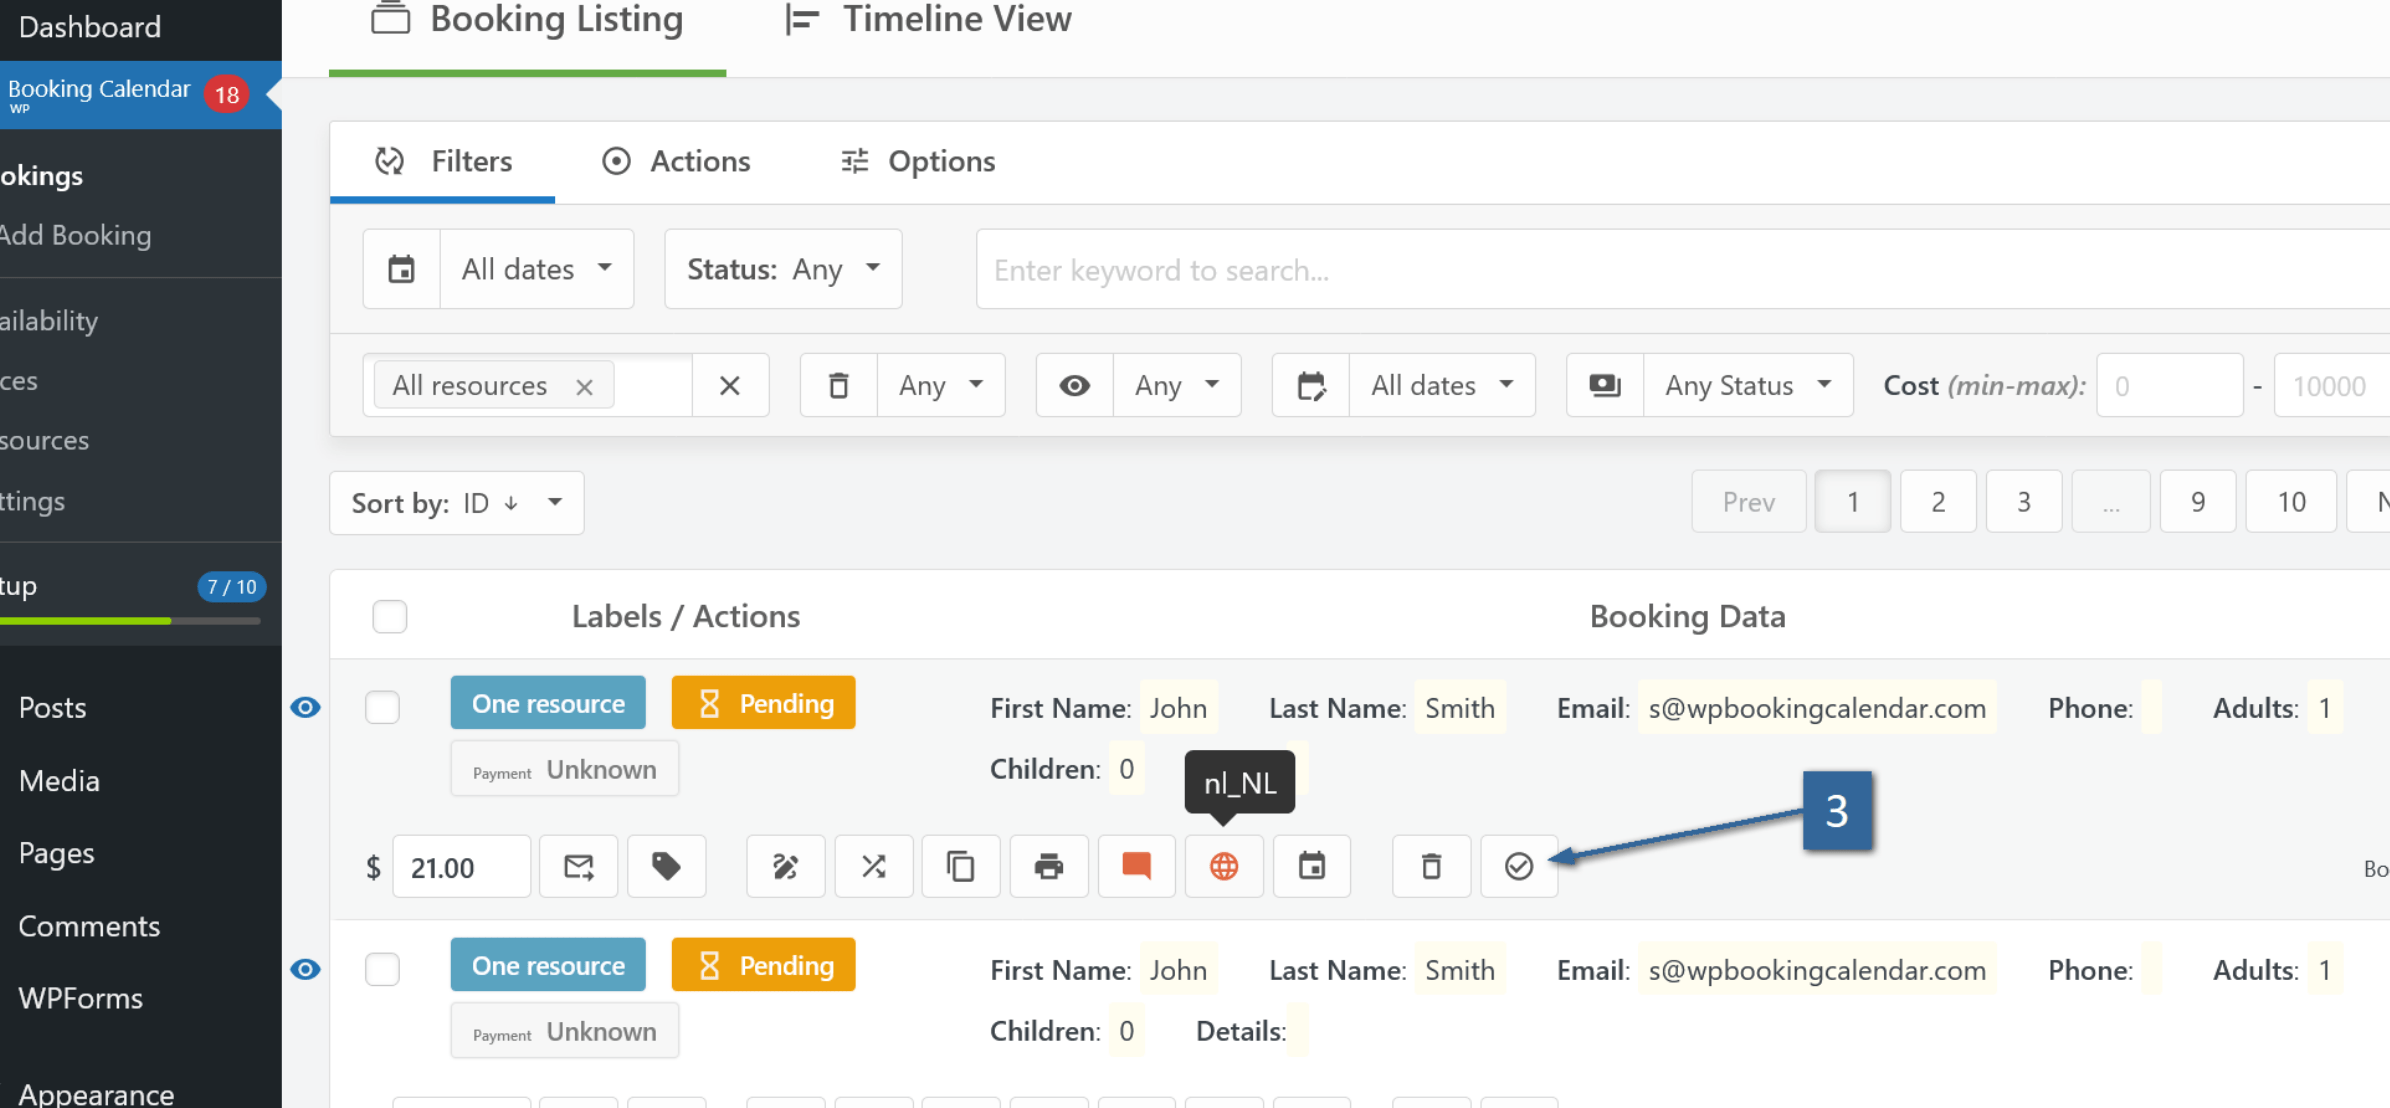This screenshot has height=1108, width=2390.
Task: Click the shuffle change resource icon
Action: point(873,866)
